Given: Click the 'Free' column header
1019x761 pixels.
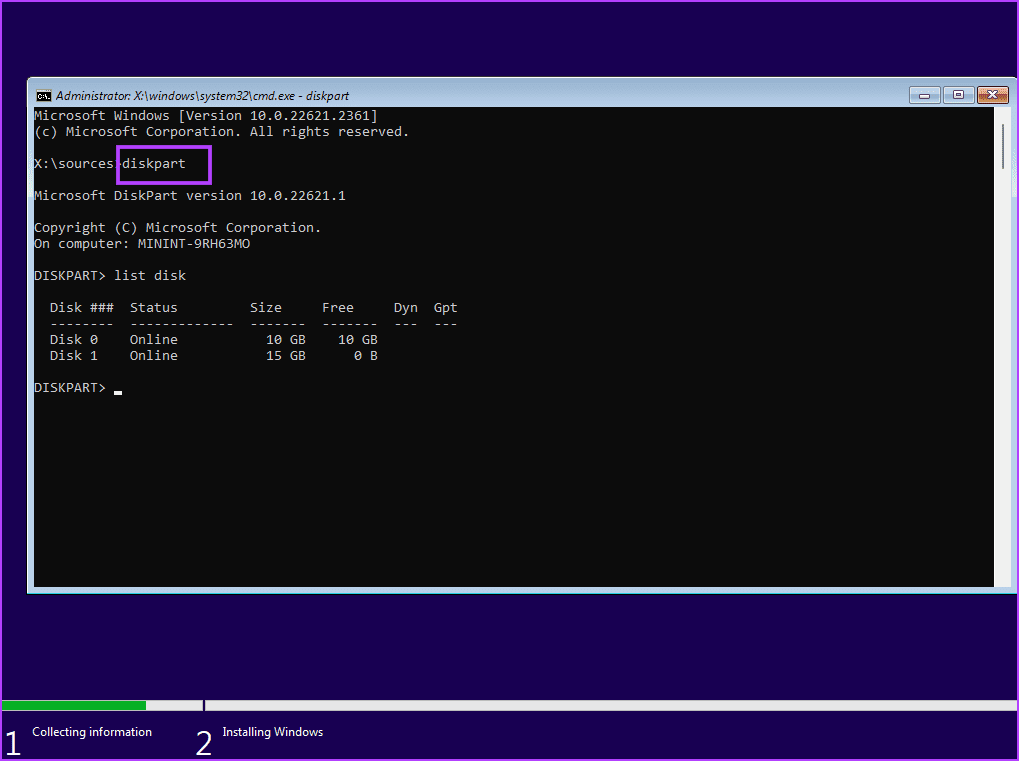Looking at the screenshot, I should click(x=338, y=307).
